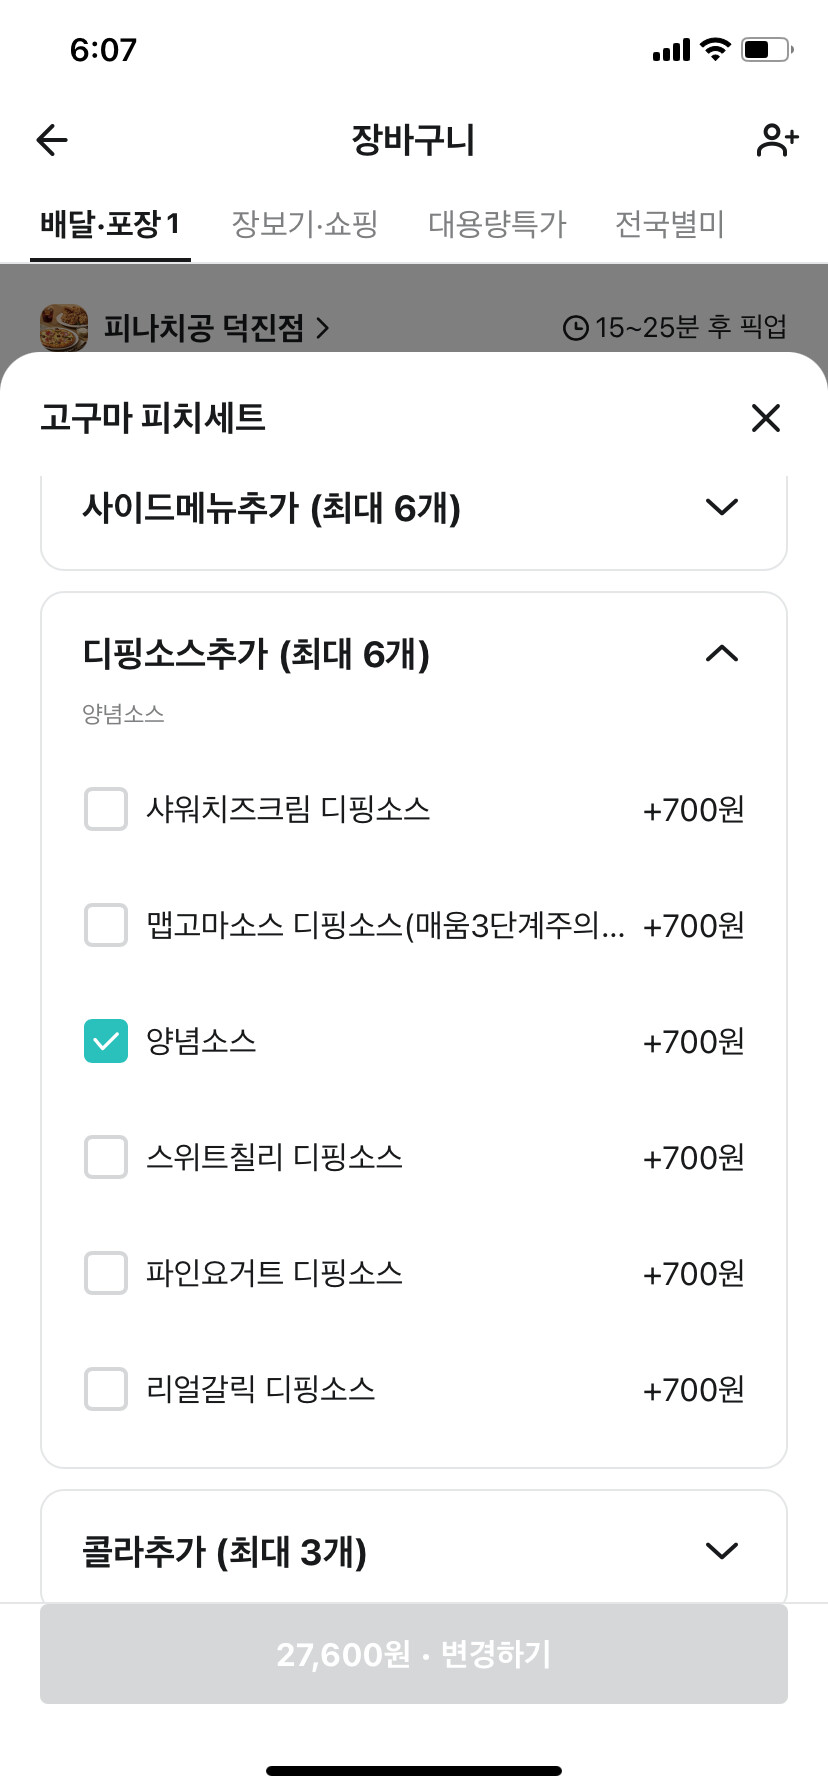Tap the 피나치공 덕진점 store thumbnail
The image size is (828, 1792).
[x=64, y=327]
